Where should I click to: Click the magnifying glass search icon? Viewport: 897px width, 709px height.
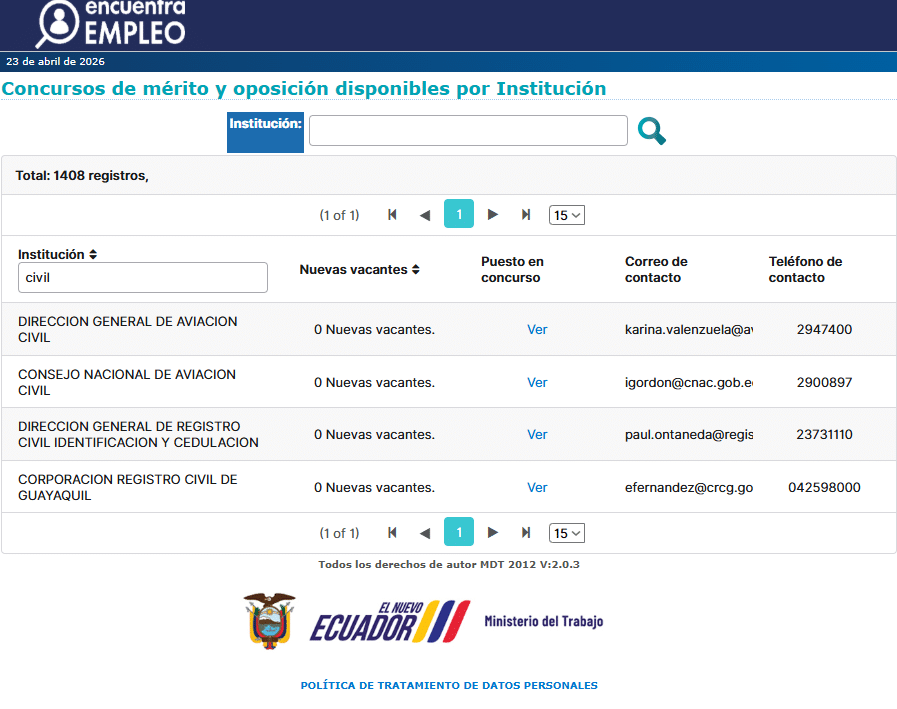click(x=651, y=131)
